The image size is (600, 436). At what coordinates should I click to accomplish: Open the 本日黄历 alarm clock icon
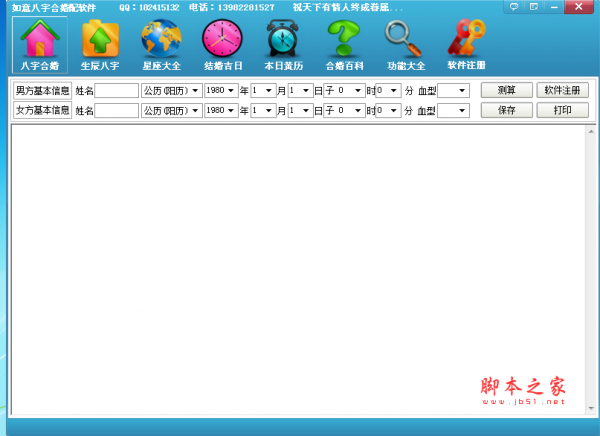[284, 45]
